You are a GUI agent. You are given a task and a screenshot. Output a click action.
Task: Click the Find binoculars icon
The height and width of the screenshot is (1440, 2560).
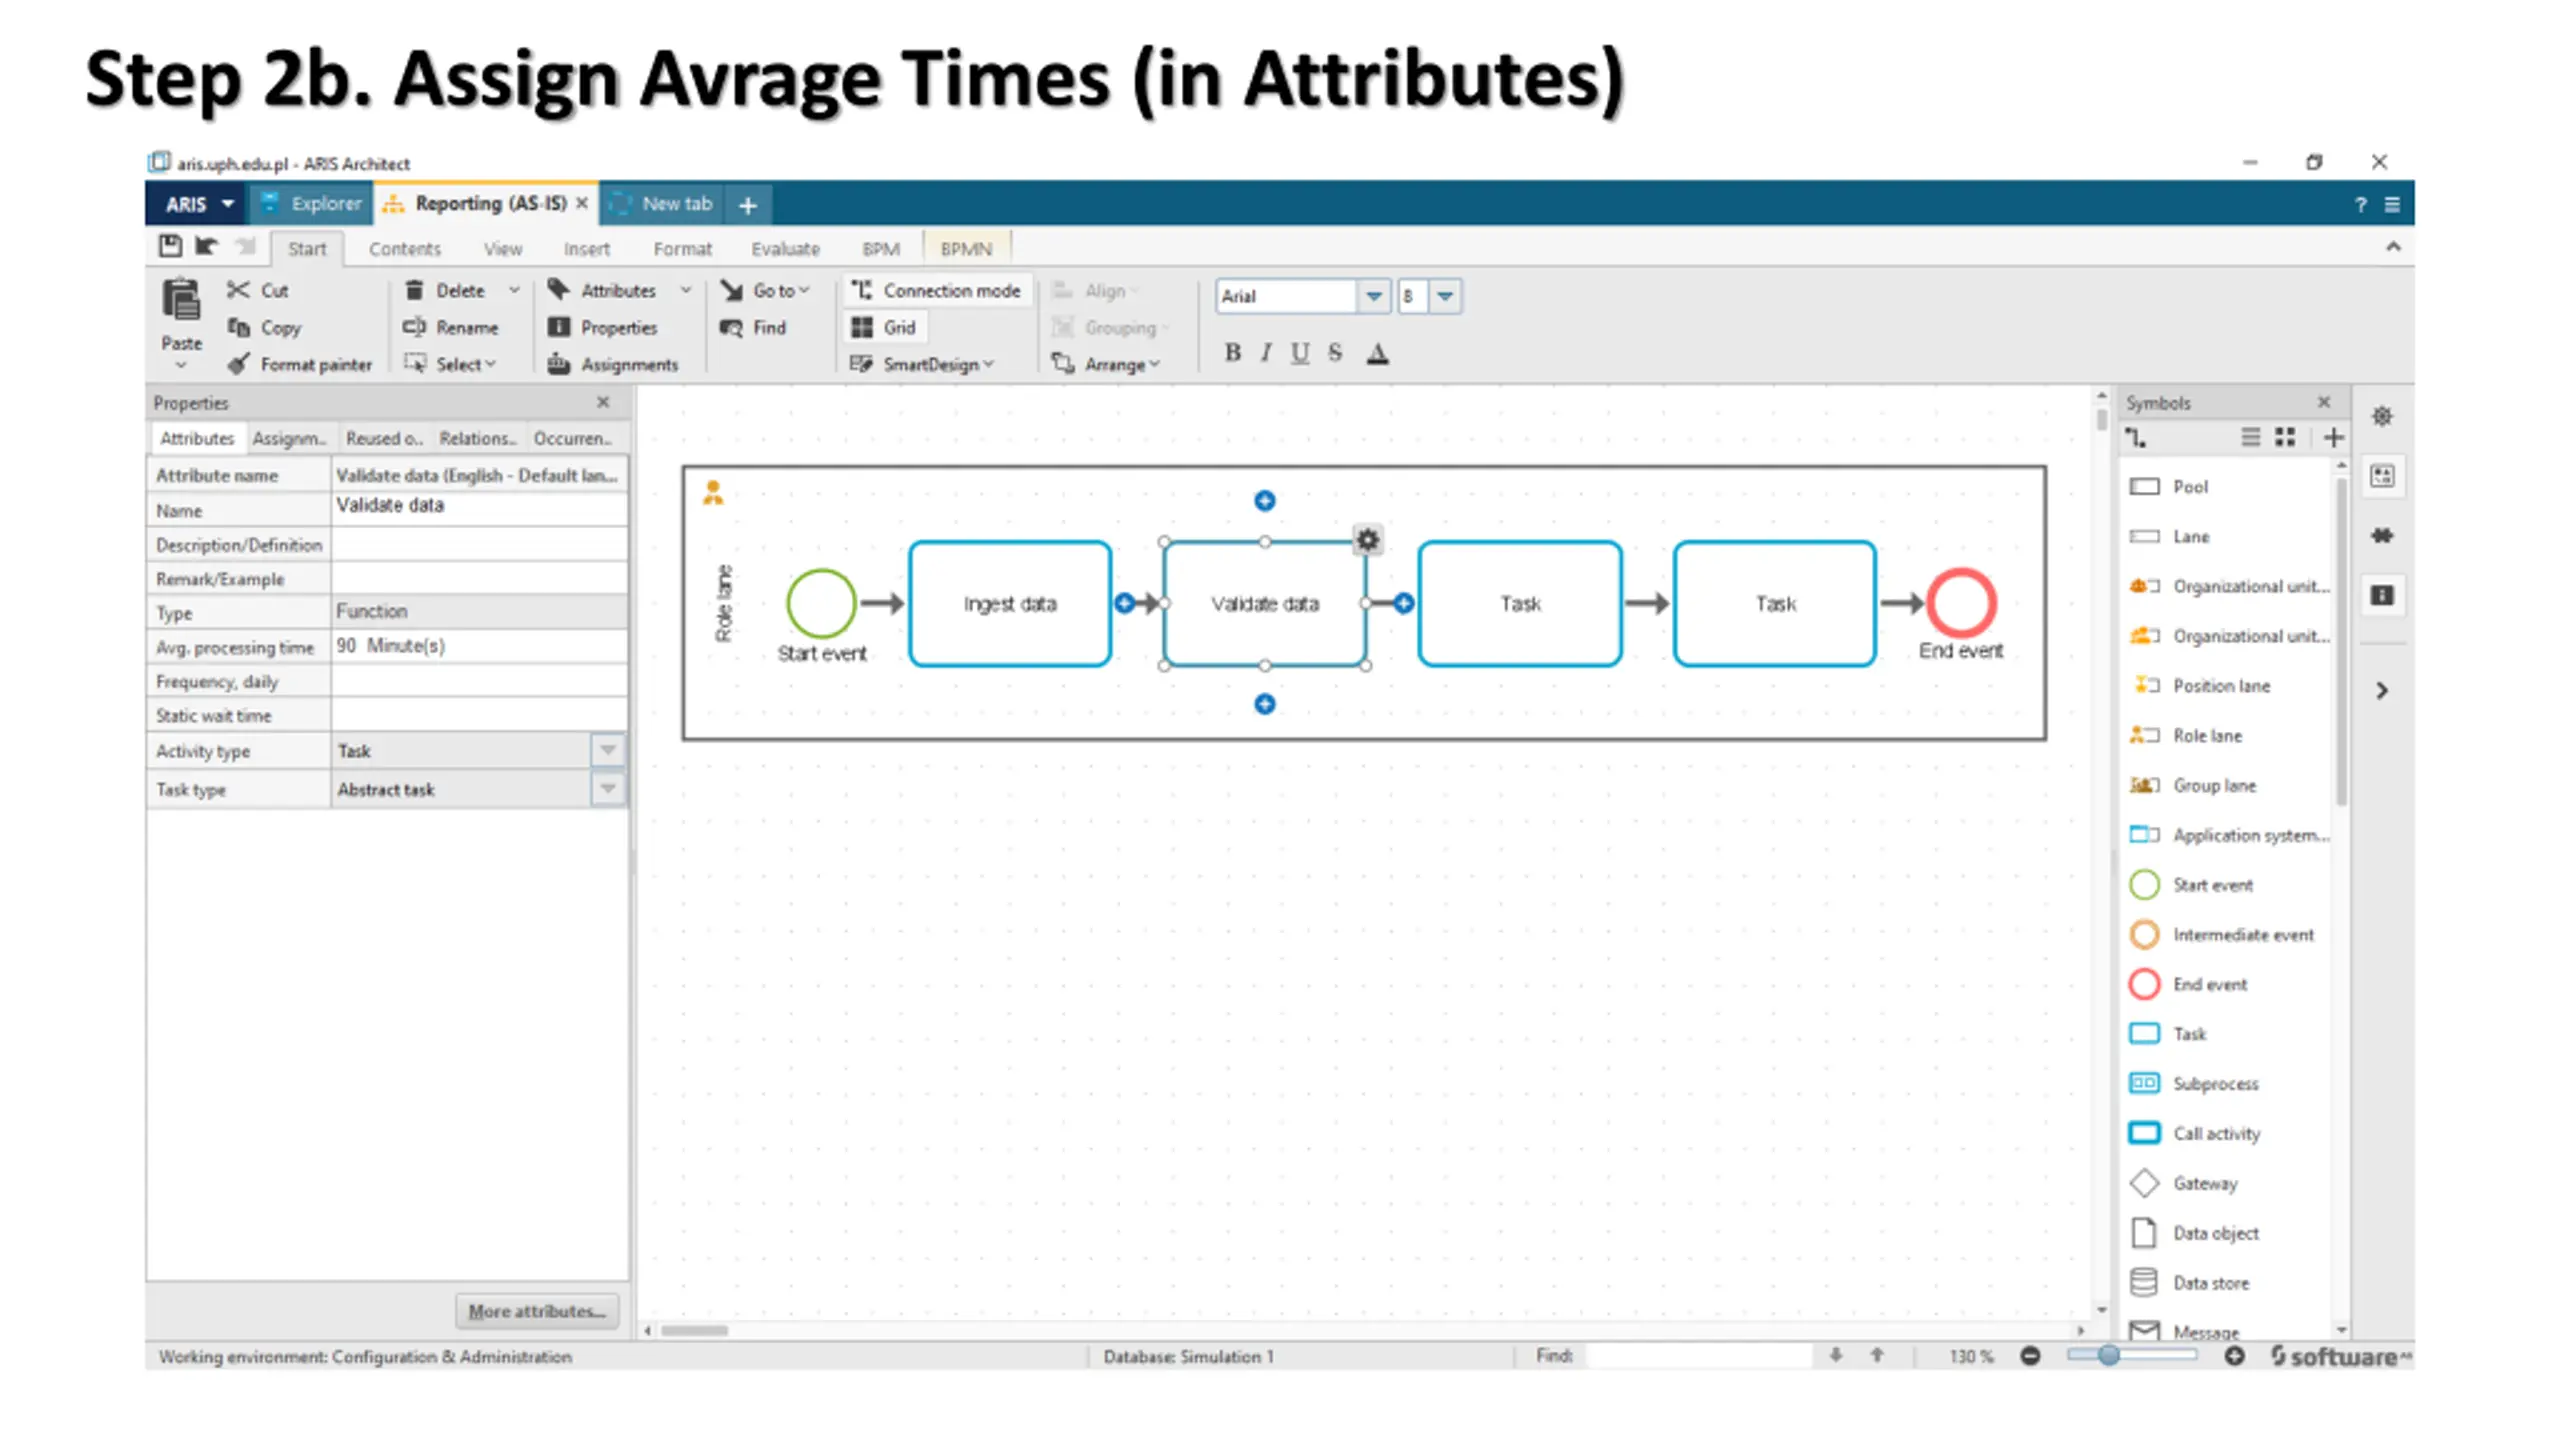732,328
